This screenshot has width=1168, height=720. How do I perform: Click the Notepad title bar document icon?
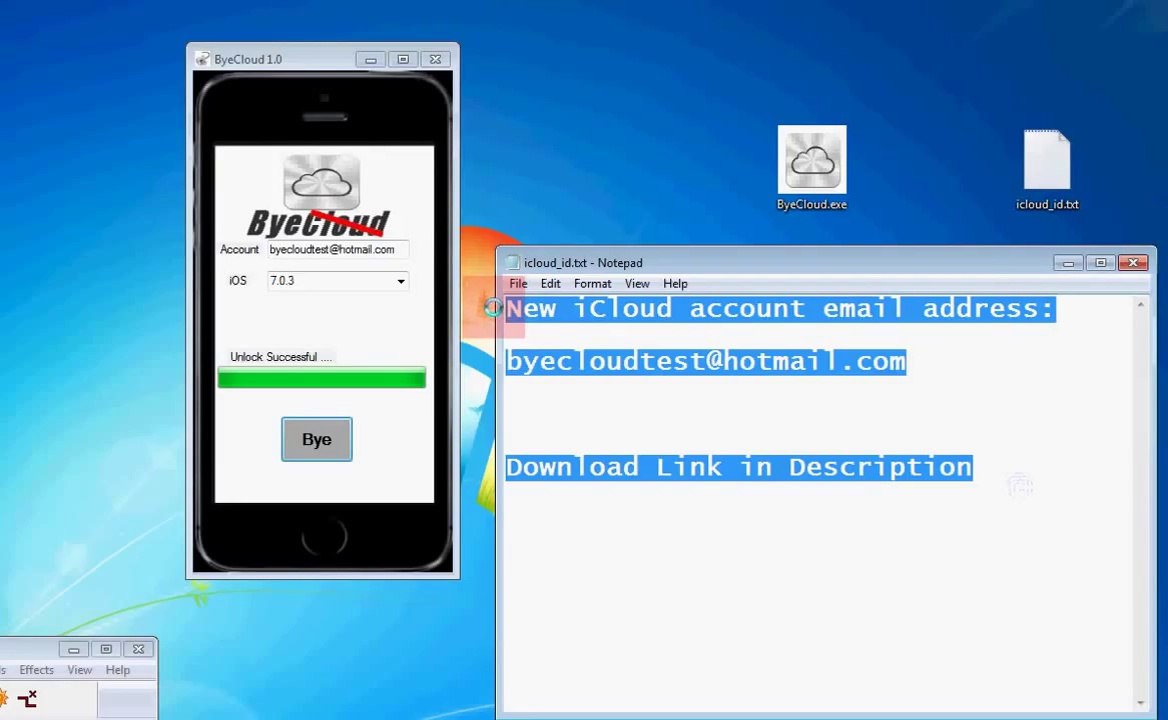(512, 262)
